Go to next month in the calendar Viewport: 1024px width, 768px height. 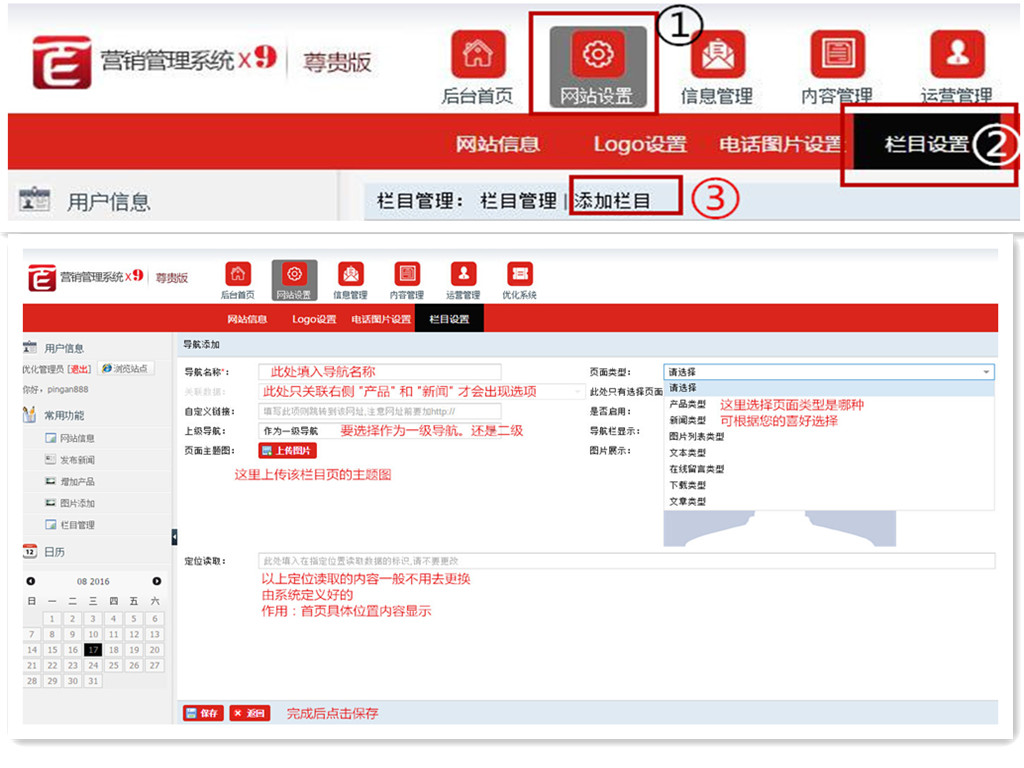156,581
